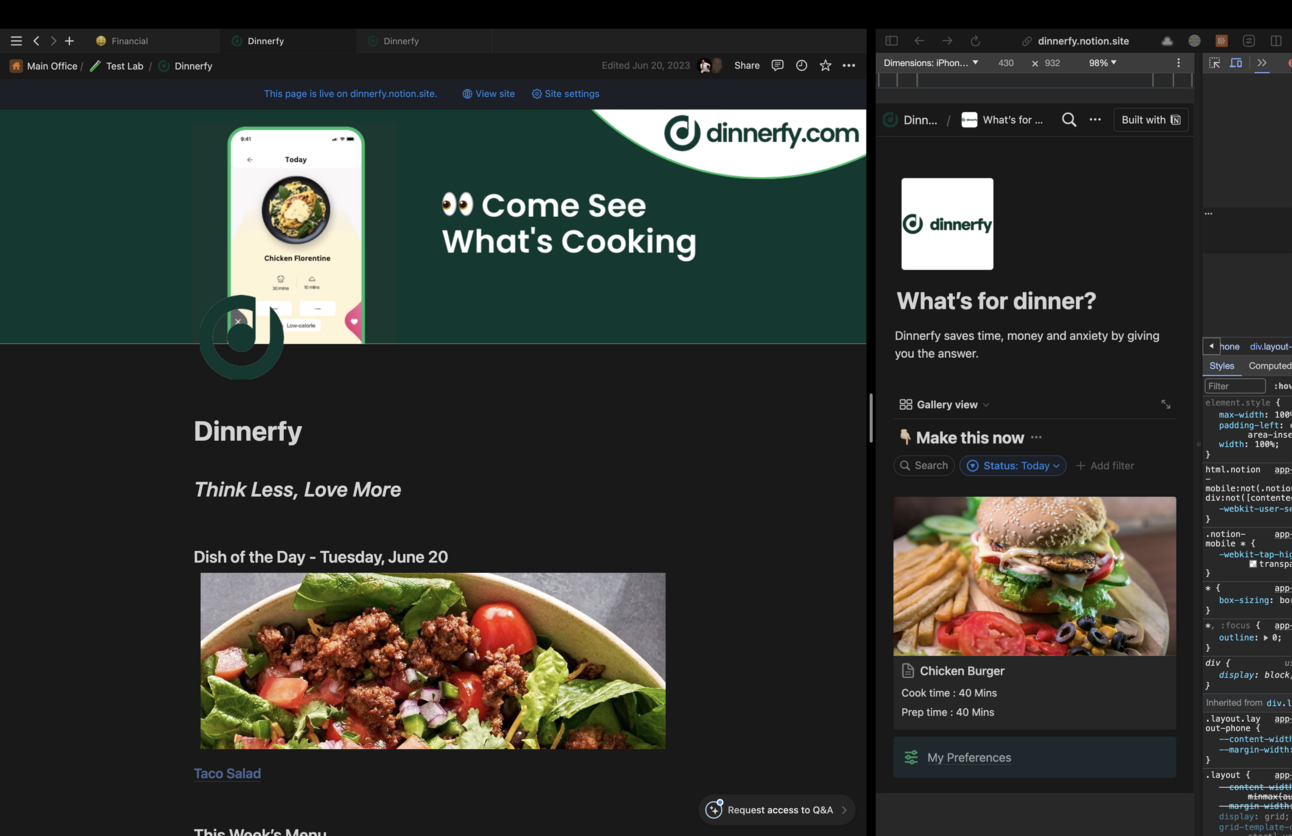Expand gallery with the full-page arrows icon
1292x836 pixels.
coord(1166,405)
